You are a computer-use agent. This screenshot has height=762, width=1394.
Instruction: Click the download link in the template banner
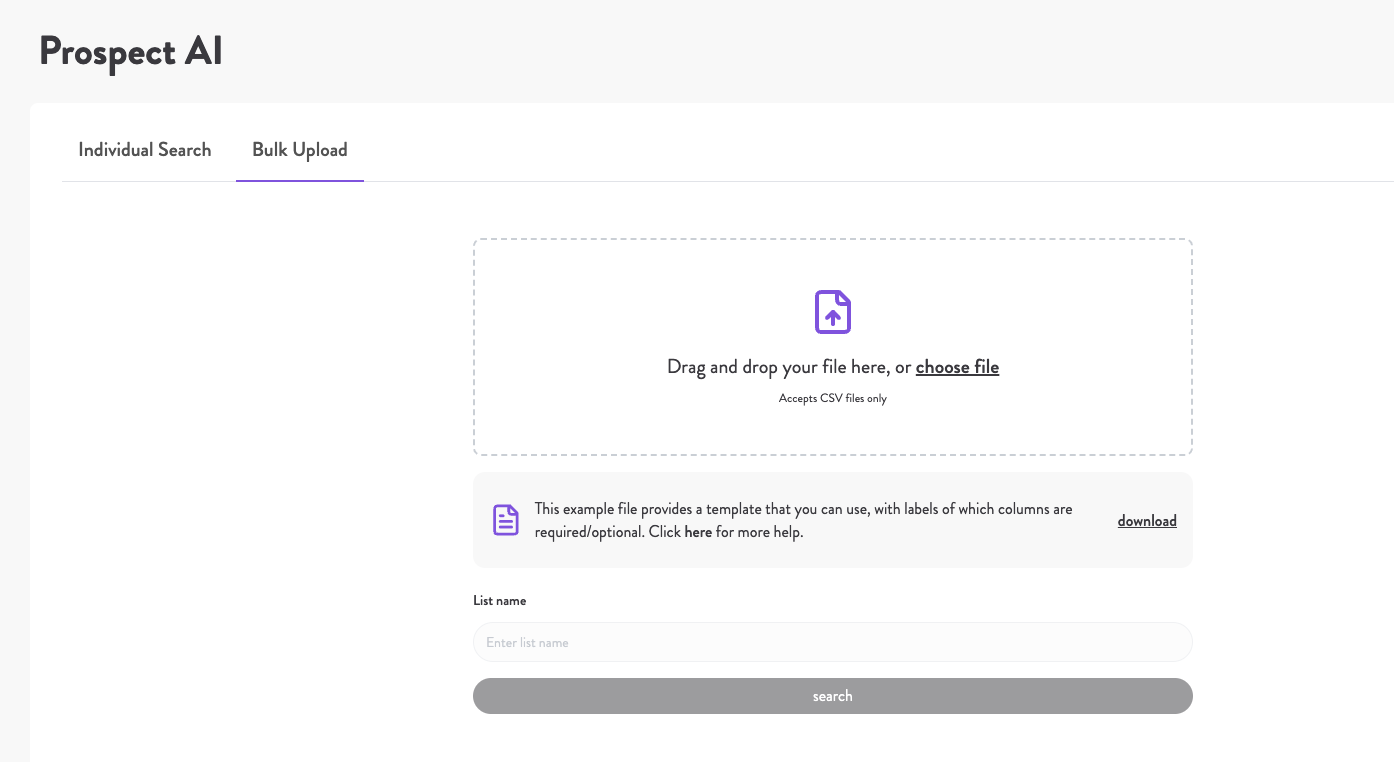tap(1147, 520)
